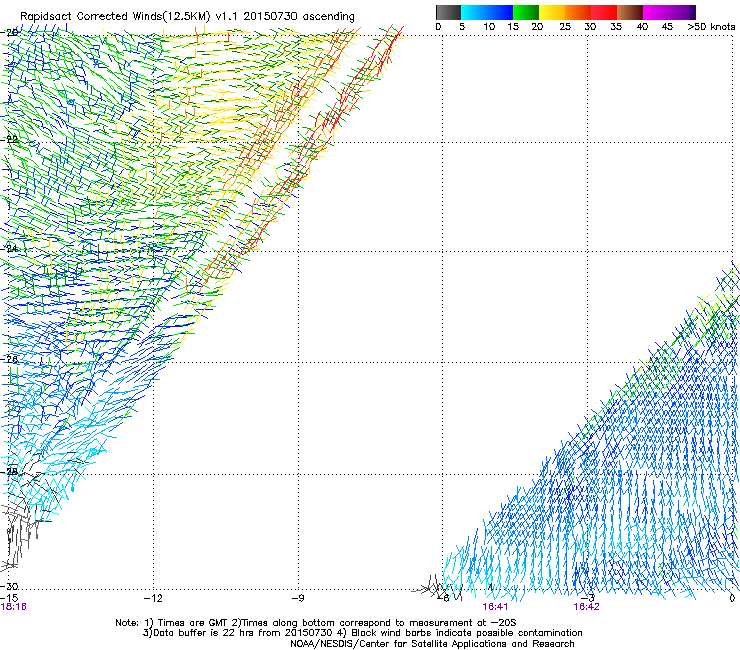Click the cyan 5-10 knots color swatch
Viewport: 740px width, 650px height.
pos(474,12)
